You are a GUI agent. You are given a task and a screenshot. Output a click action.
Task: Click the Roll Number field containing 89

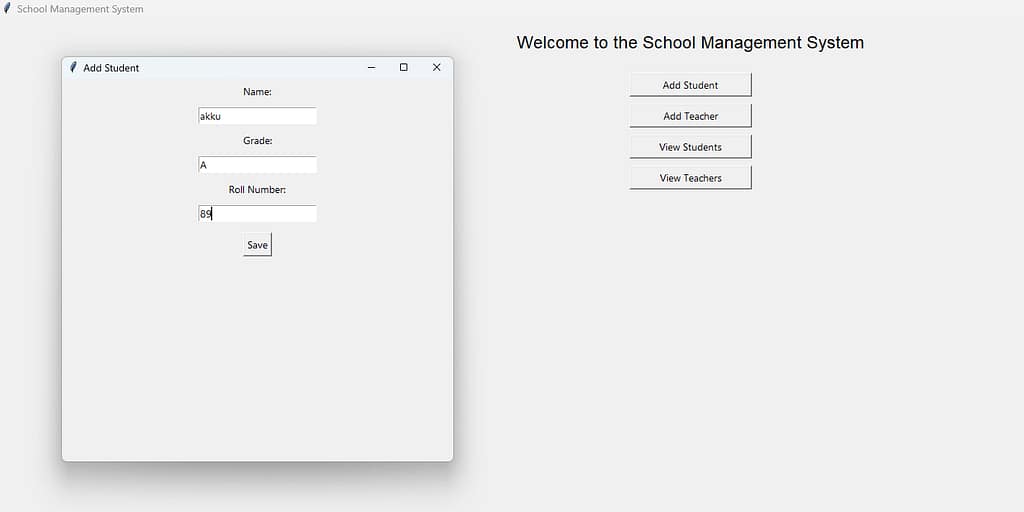(257, 214)
